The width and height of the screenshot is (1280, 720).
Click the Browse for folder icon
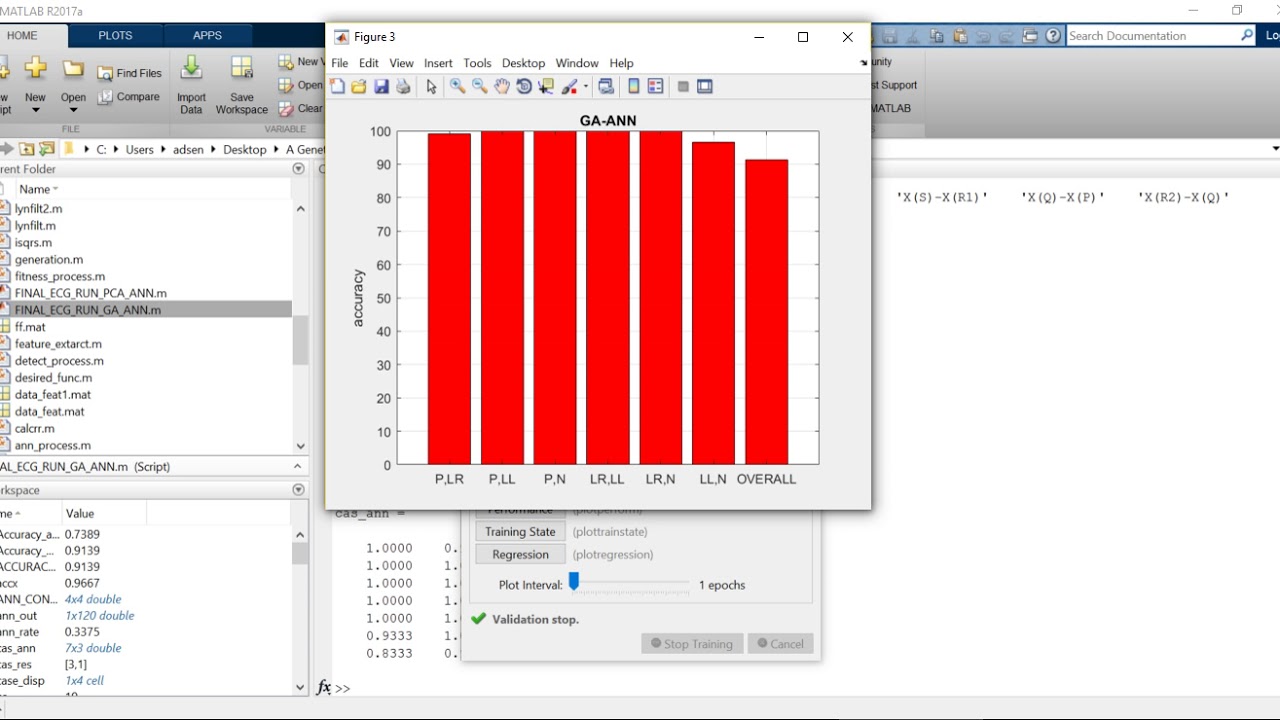click(x=46, y=149)
